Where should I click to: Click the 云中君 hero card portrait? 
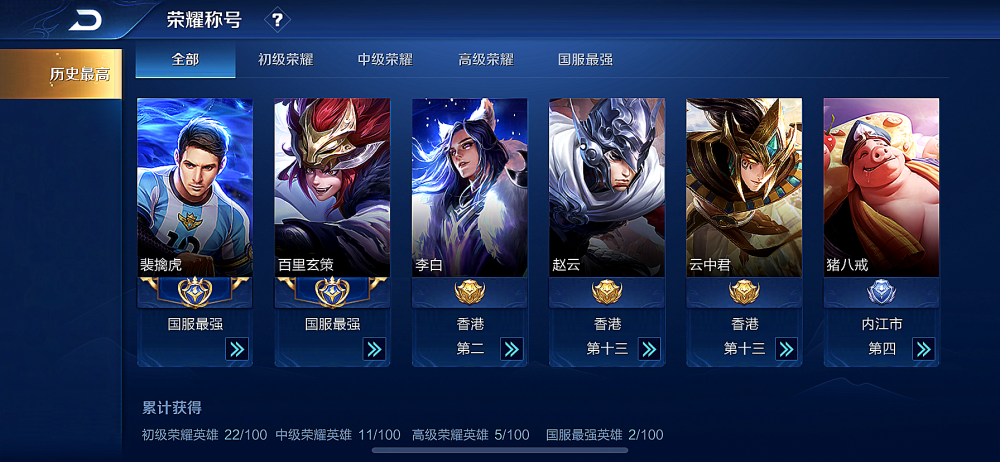[x=744, y=188]
